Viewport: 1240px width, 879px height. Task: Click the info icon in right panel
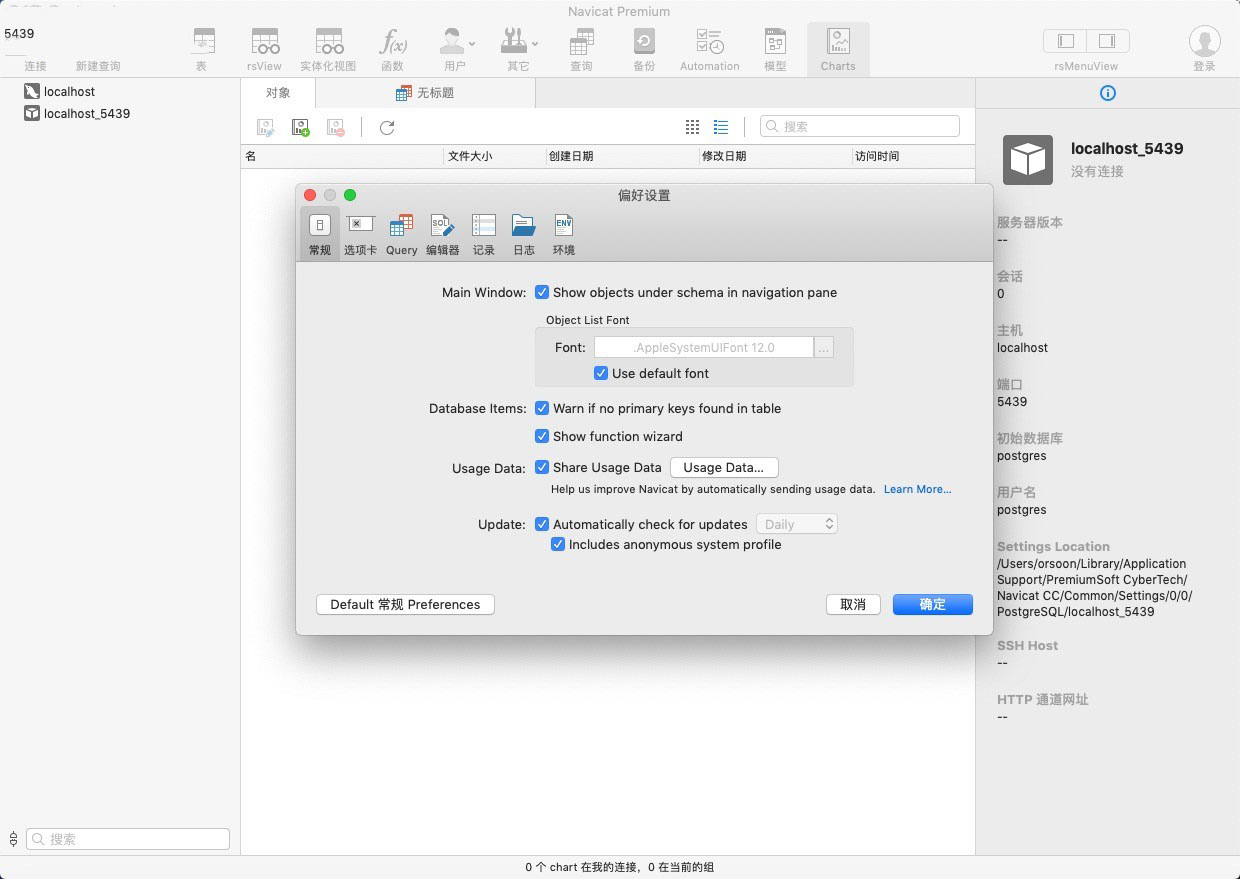coord(1107,93)
